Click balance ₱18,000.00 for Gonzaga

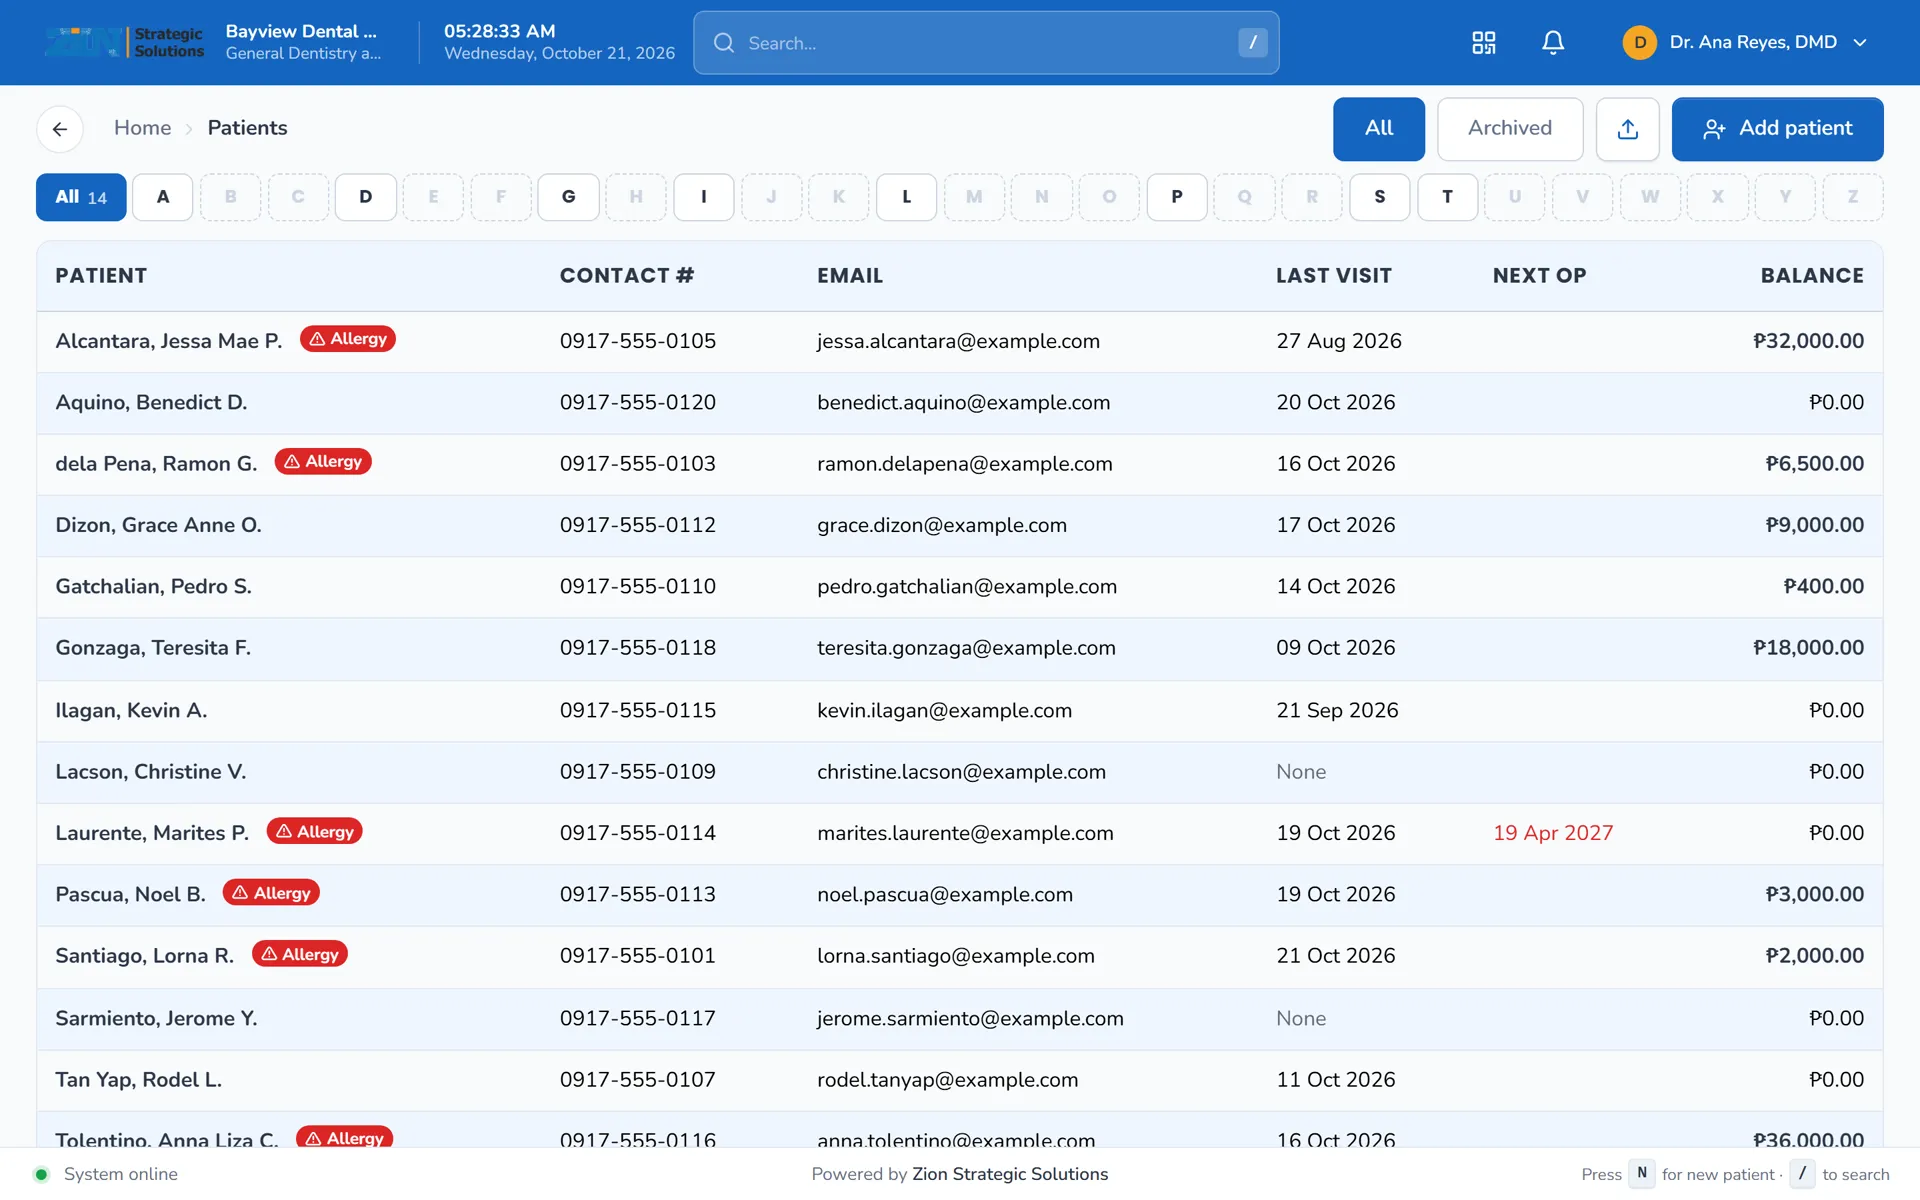coord(1808,648)
